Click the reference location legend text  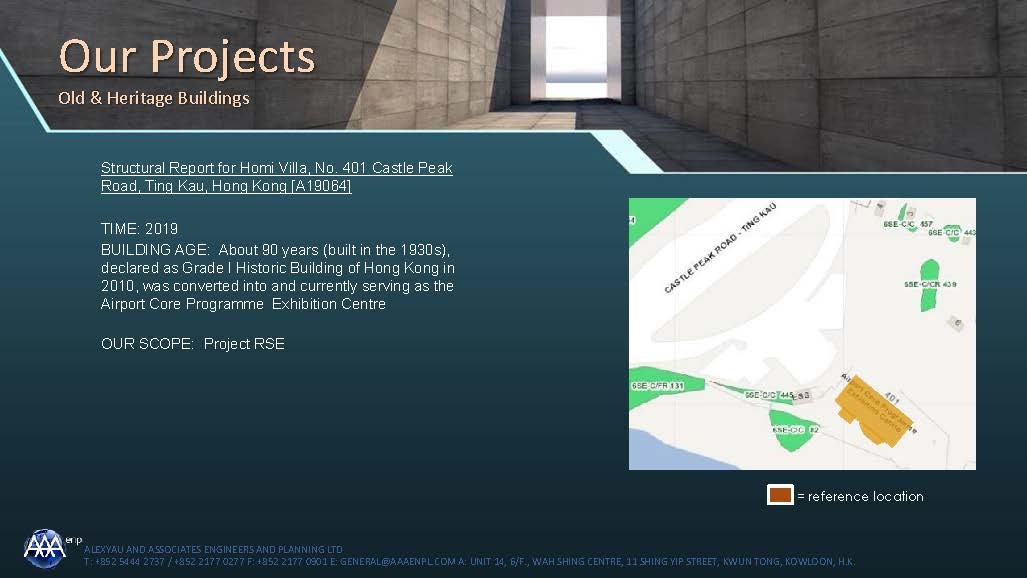point(861,496)
